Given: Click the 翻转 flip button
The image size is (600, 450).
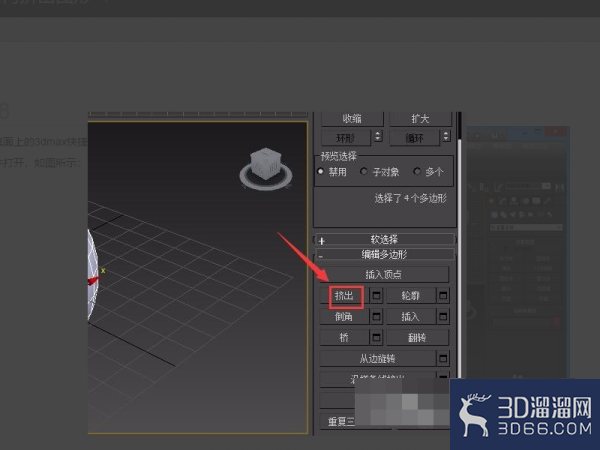Looking at the screenshot, I should pyautogui.click(x=417, y=338).
